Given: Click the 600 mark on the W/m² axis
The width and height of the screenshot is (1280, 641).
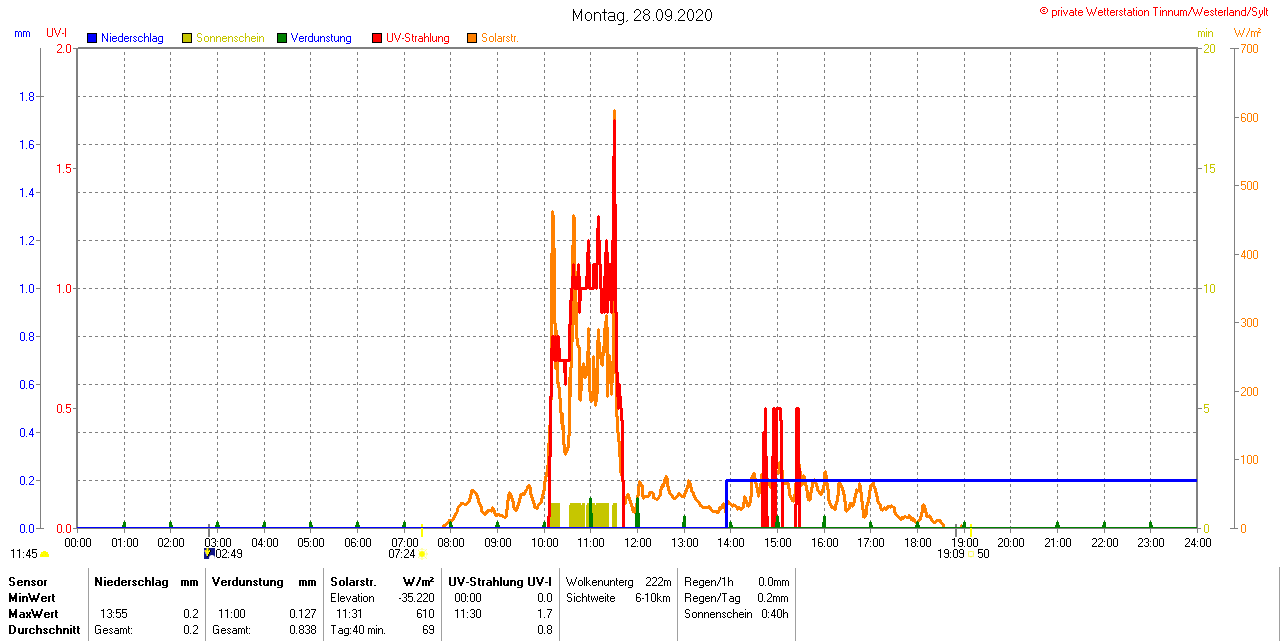Looking at the screenshot, I should (1249, 117).
